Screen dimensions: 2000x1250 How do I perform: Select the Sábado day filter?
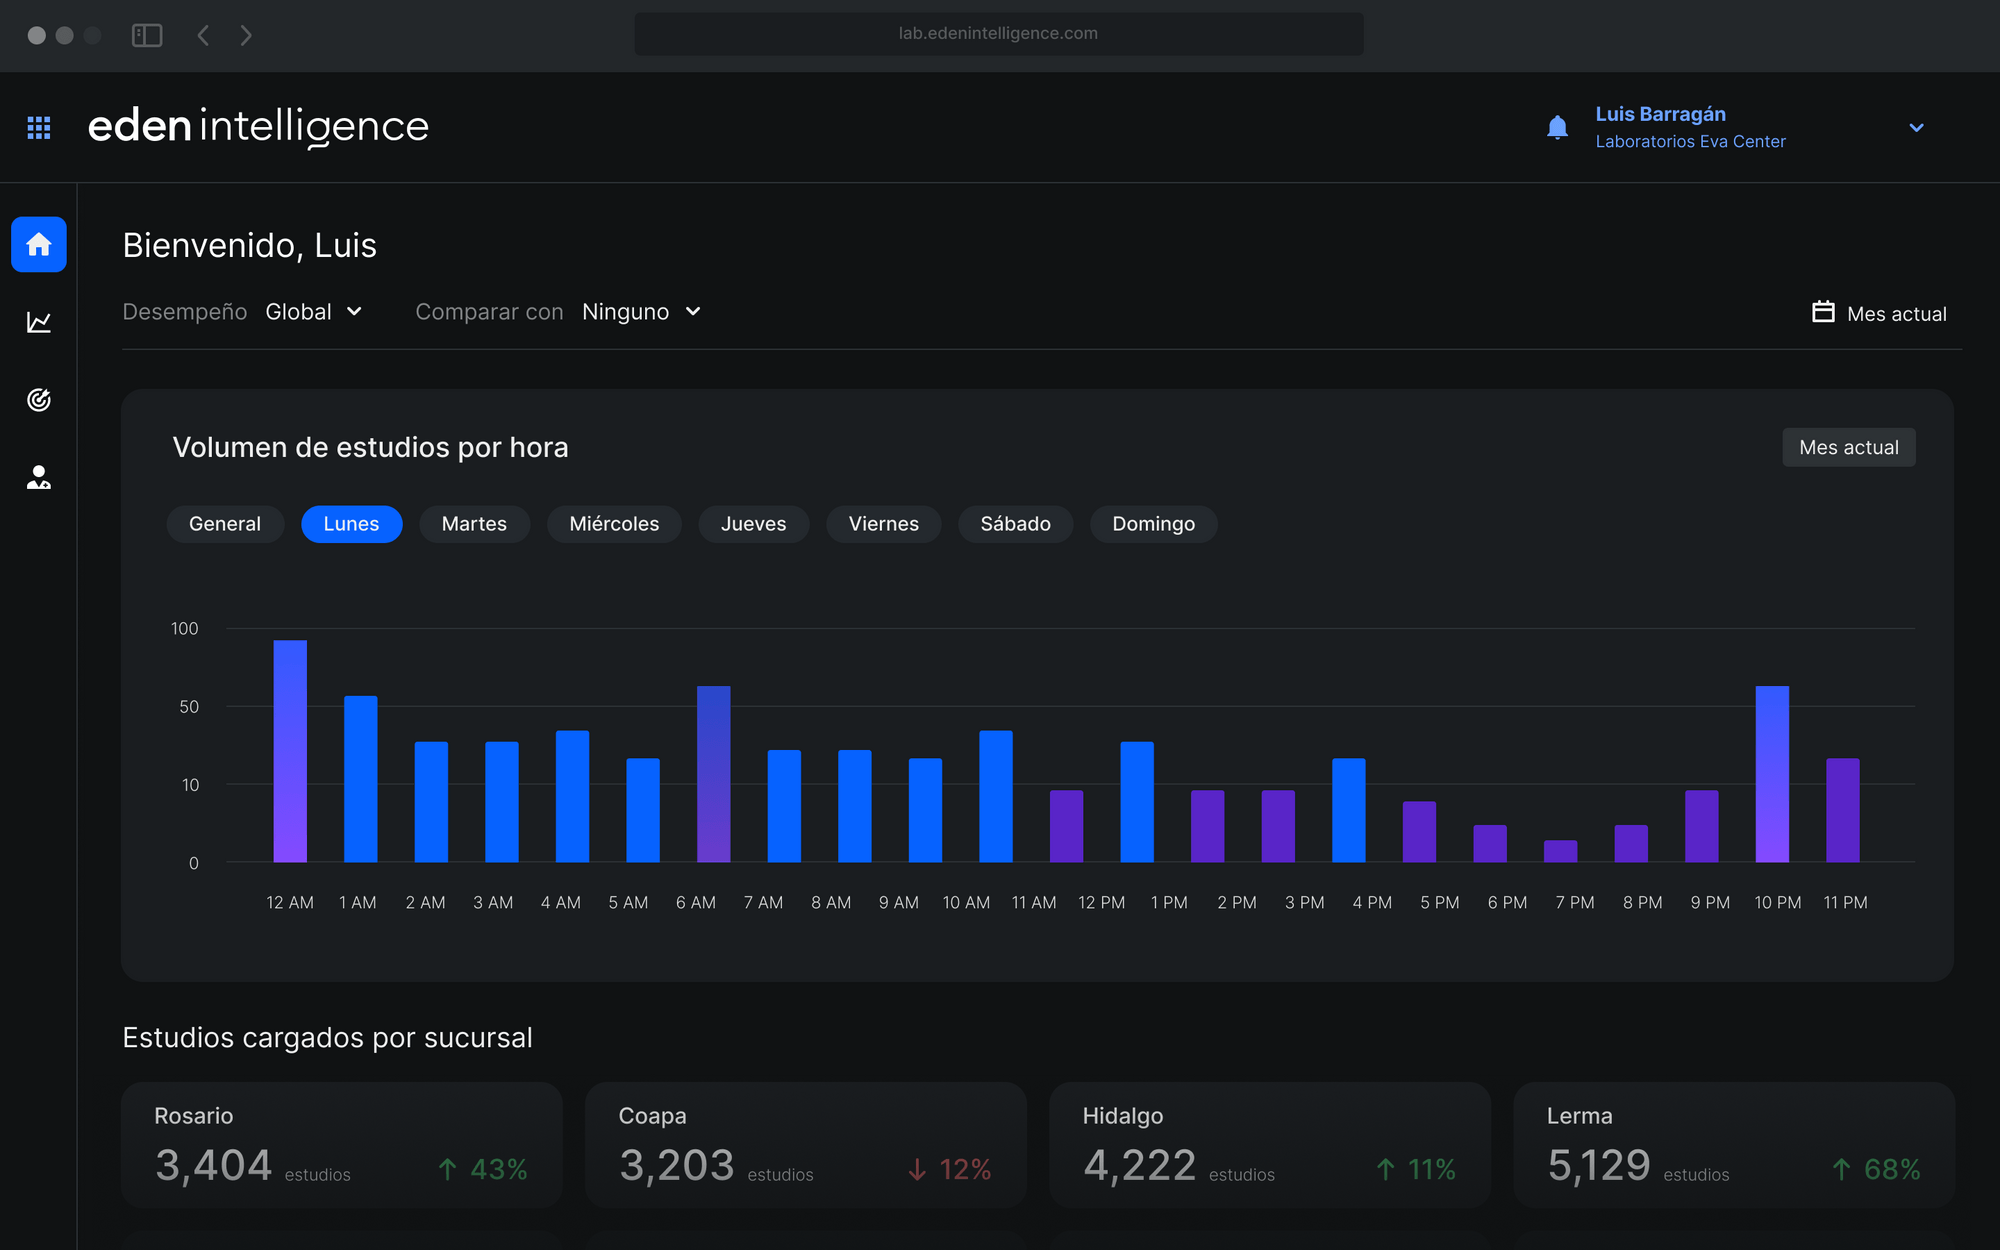tap(1015, 524)
